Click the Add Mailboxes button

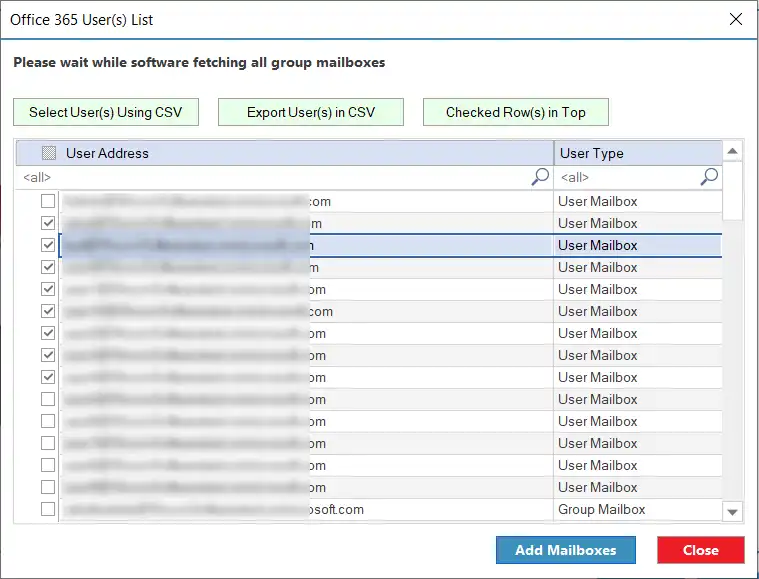[x=565, y=550]
